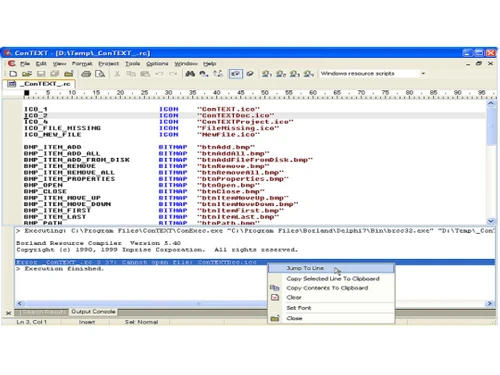The height and width of the screenshot is (375, 500).
Task: Click the Close file toolbar icon
Action: (69, 74)
